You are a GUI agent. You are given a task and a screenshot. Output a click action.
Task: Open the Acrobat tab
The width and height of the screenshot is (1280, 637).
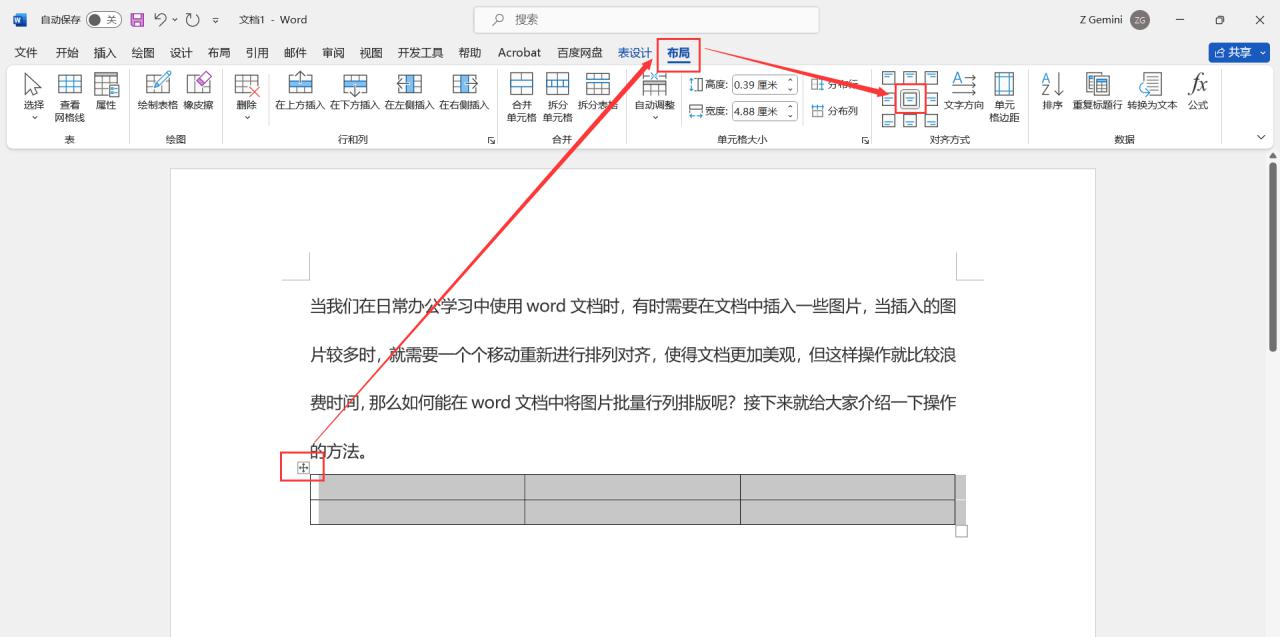pos(519,53)
